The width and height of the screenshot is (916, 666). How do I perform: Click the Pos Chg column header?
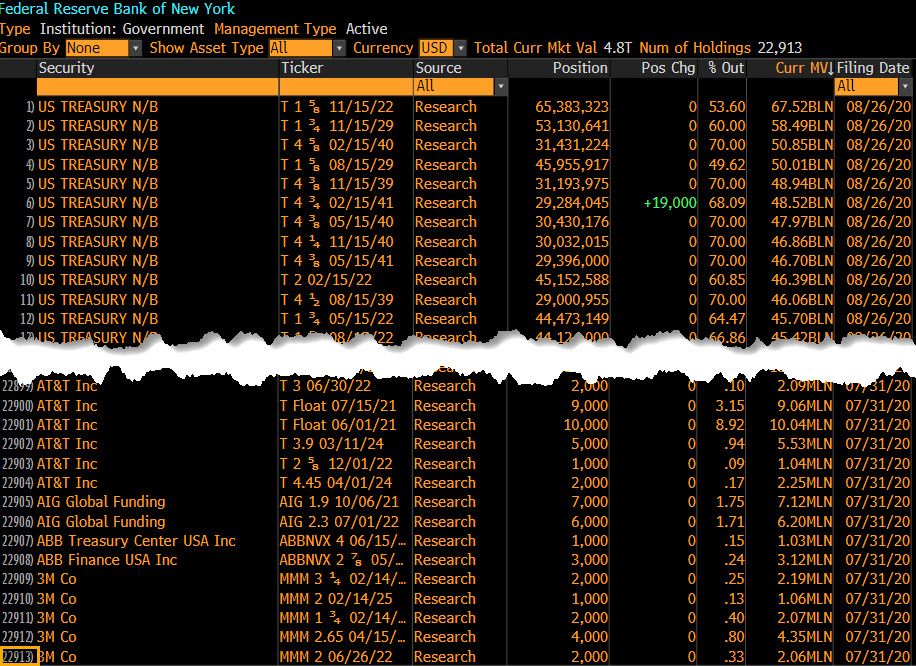point(668,68)
